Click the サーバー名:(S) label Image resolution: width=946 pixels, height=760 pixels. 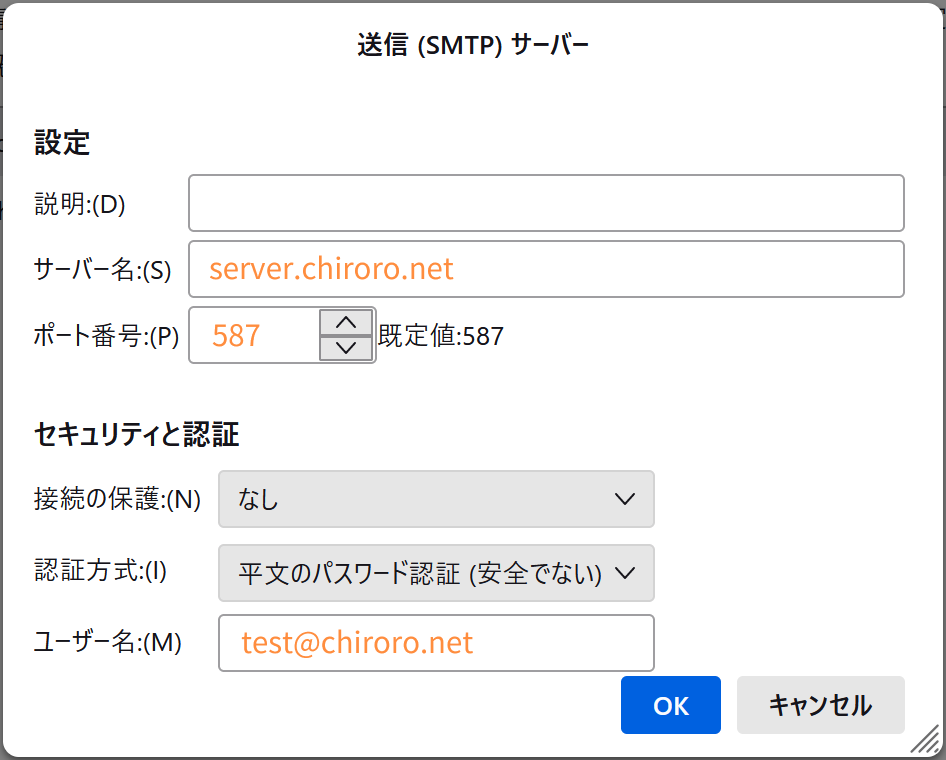pyautogui.click(x=103, y=270)
